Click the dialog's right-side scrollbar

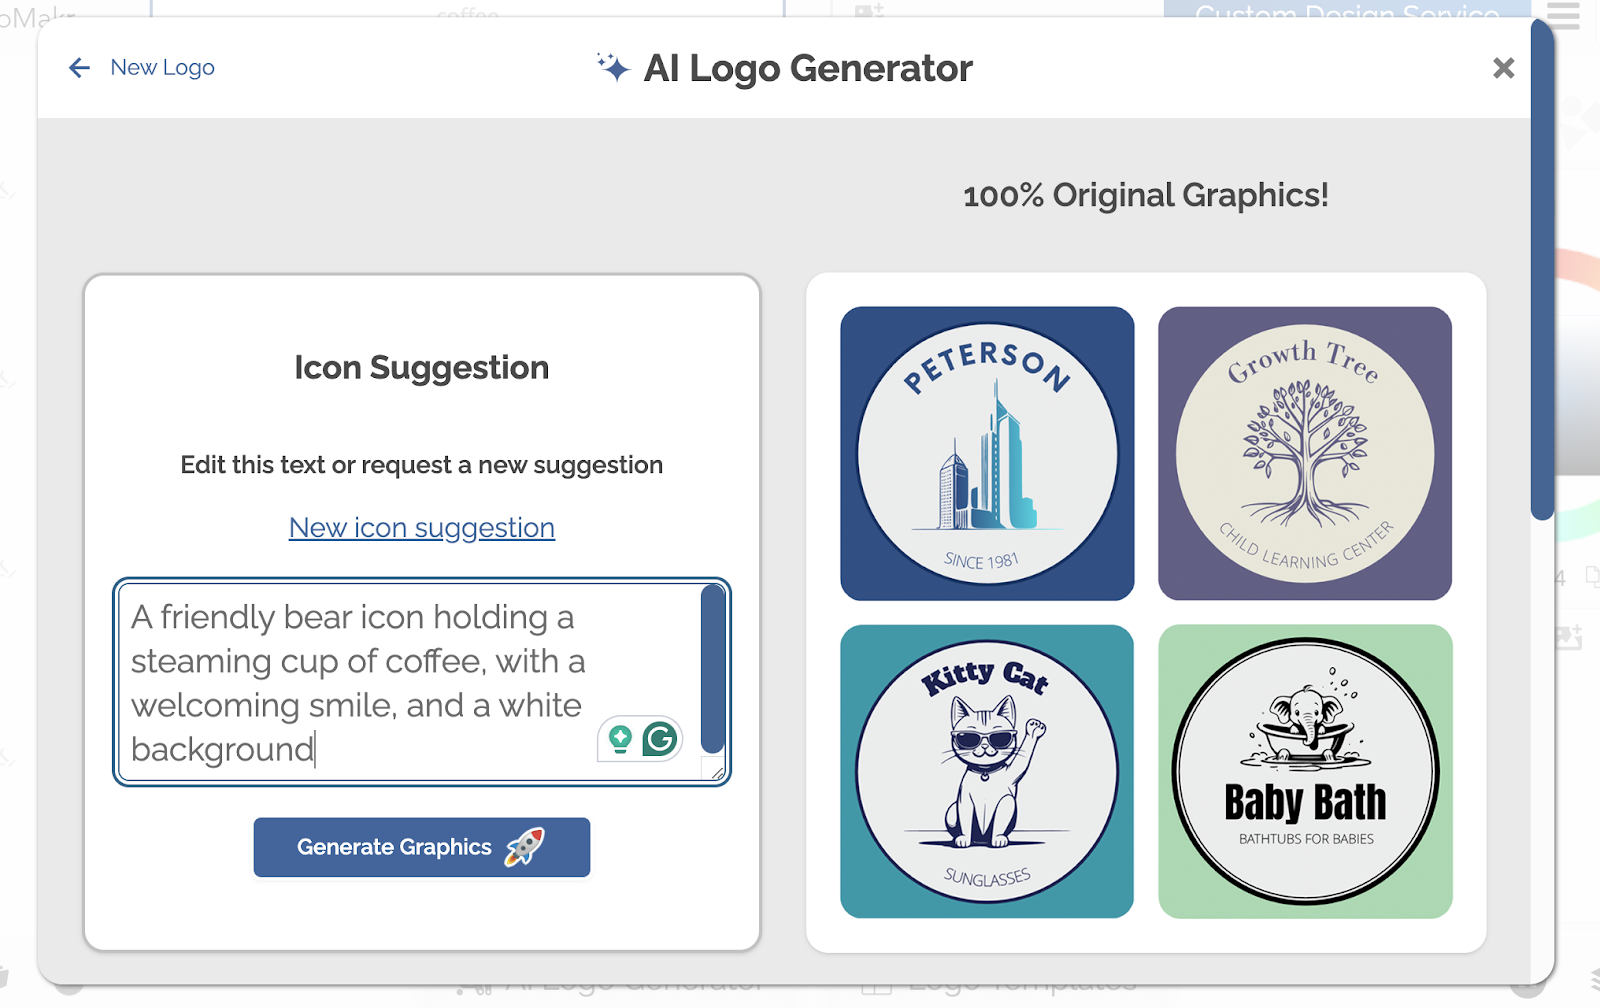[x=1542, y=270]
